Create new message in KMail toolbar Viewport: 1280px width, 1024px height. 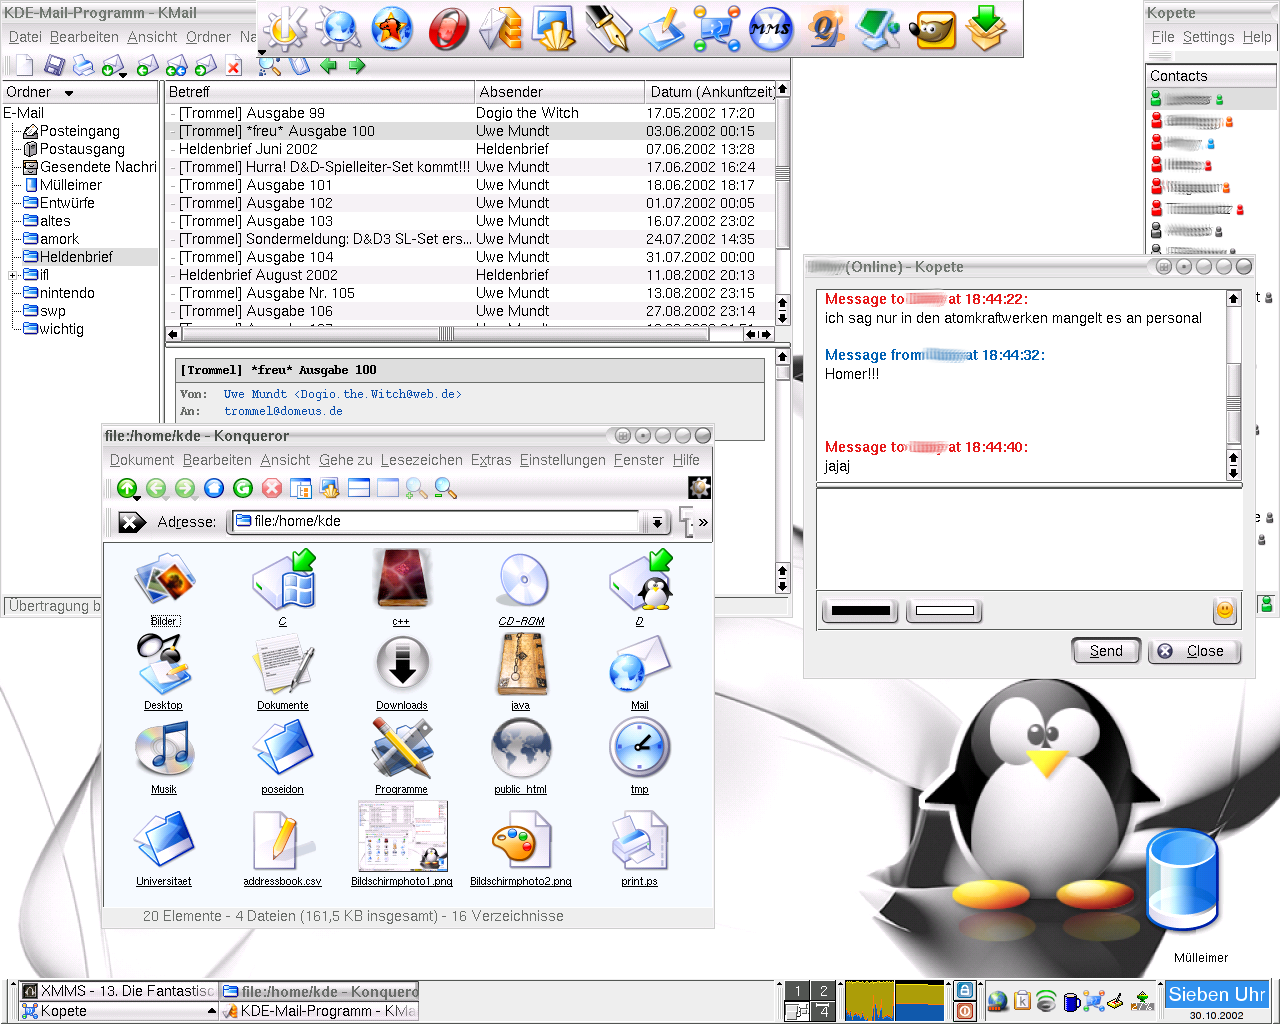(x=24, y=66)
